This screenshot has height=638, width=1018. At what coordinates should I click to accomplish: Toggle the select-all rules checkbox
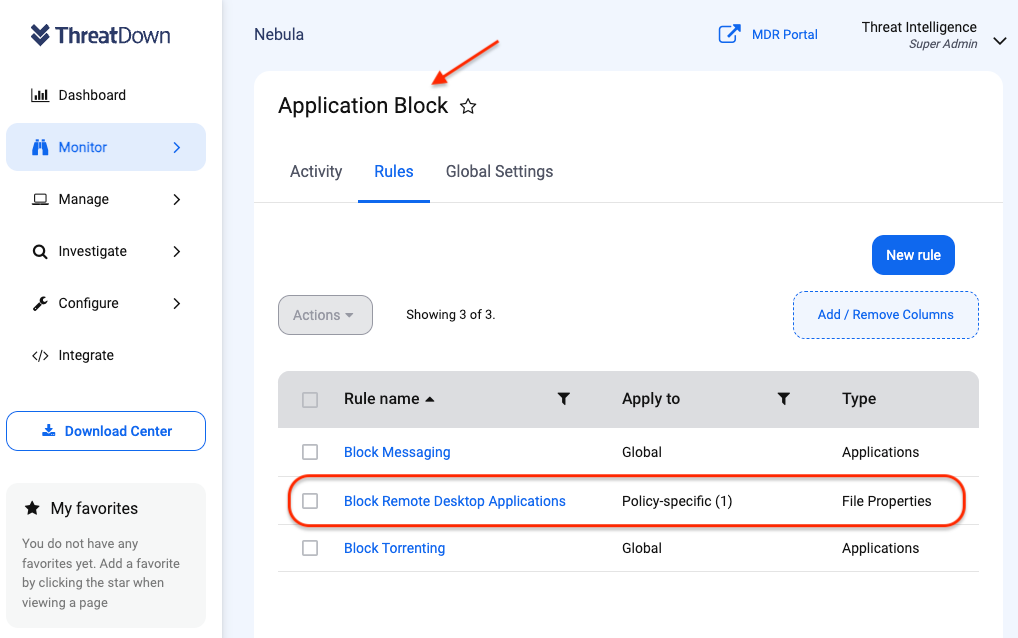point(310,399)
